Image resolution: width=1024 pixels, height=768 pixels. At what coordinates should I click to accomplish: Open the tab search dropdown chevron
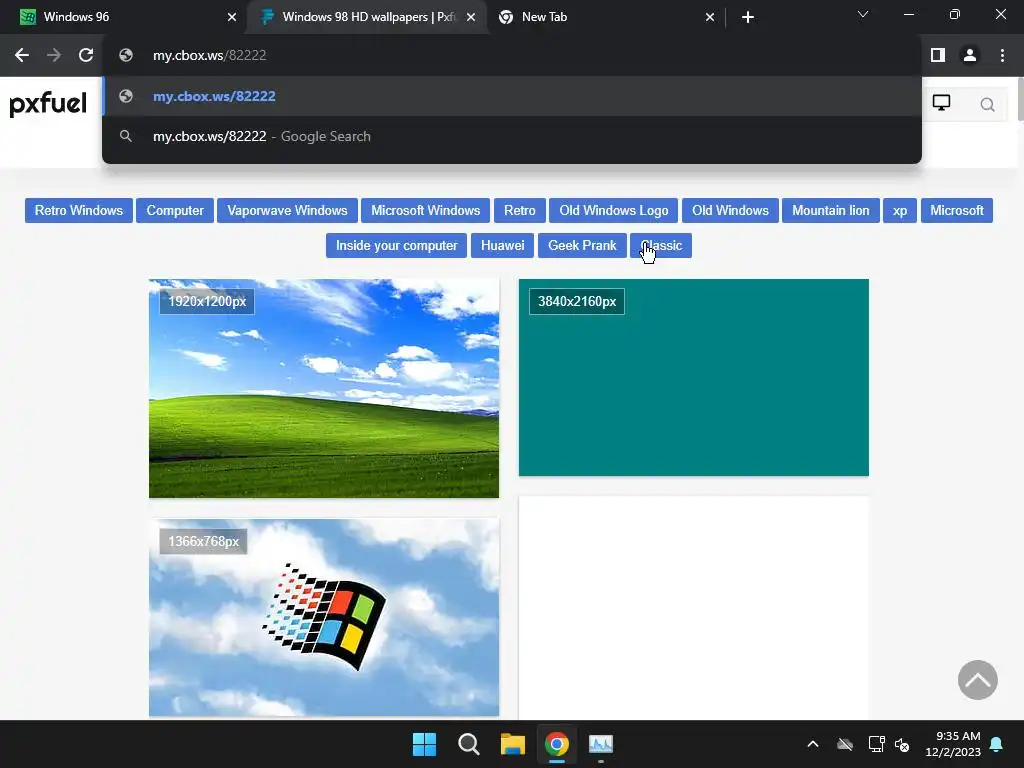863,14
